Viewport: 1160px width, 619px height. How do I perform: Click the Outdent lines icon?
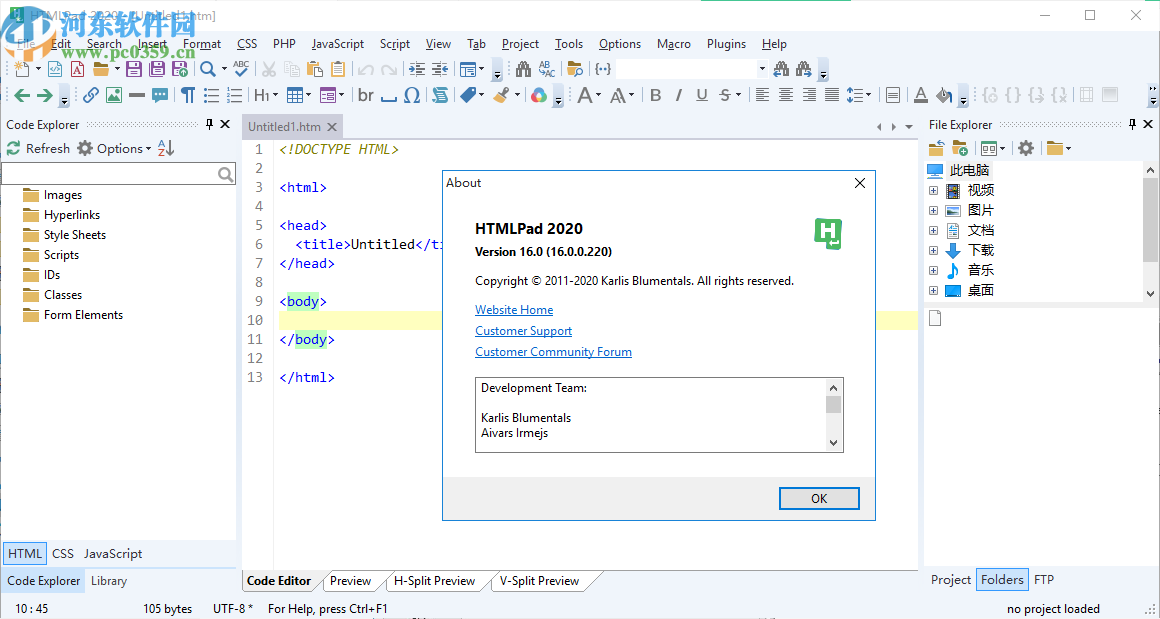(440, 70)
